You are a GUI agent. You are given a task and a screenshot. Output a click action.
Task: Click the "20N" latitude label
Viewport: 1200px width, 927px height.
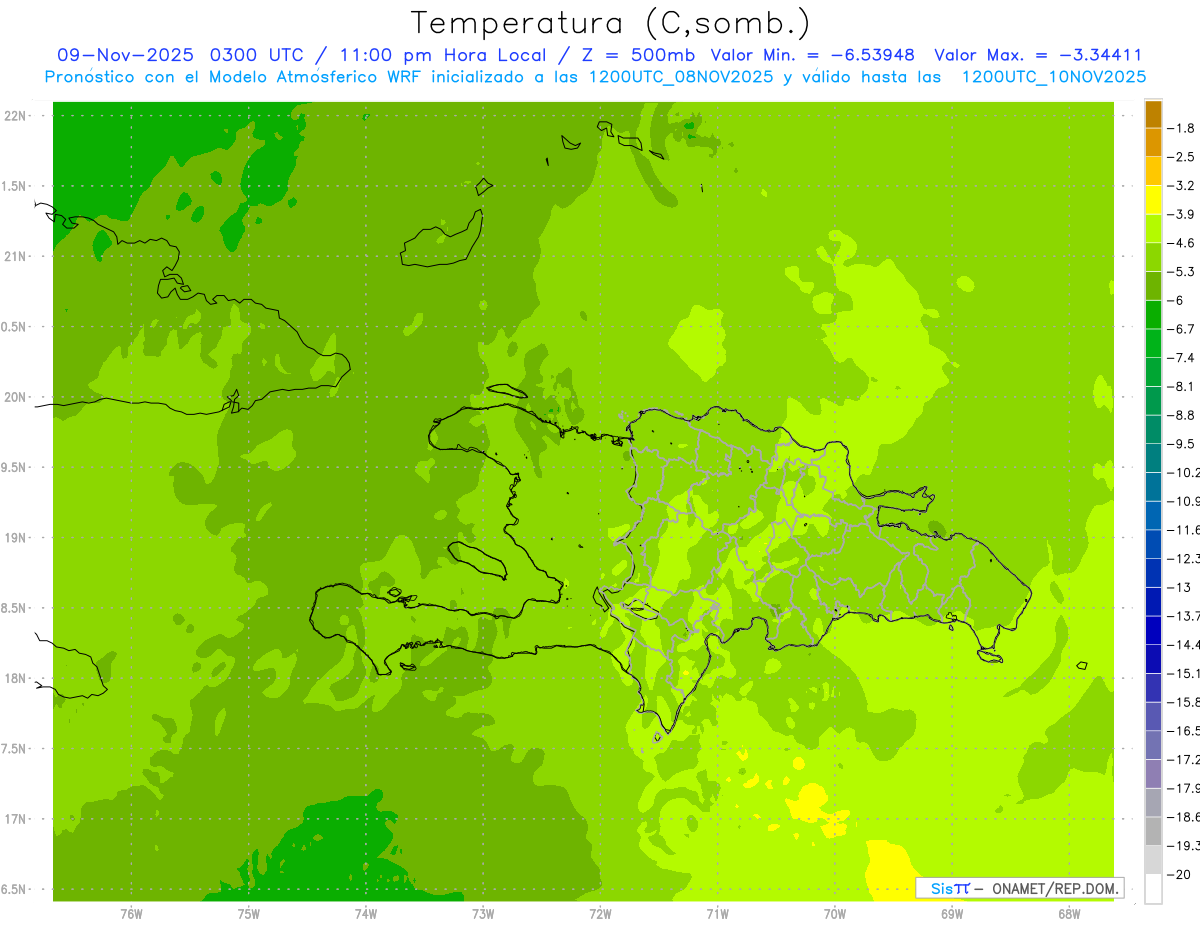16,397
